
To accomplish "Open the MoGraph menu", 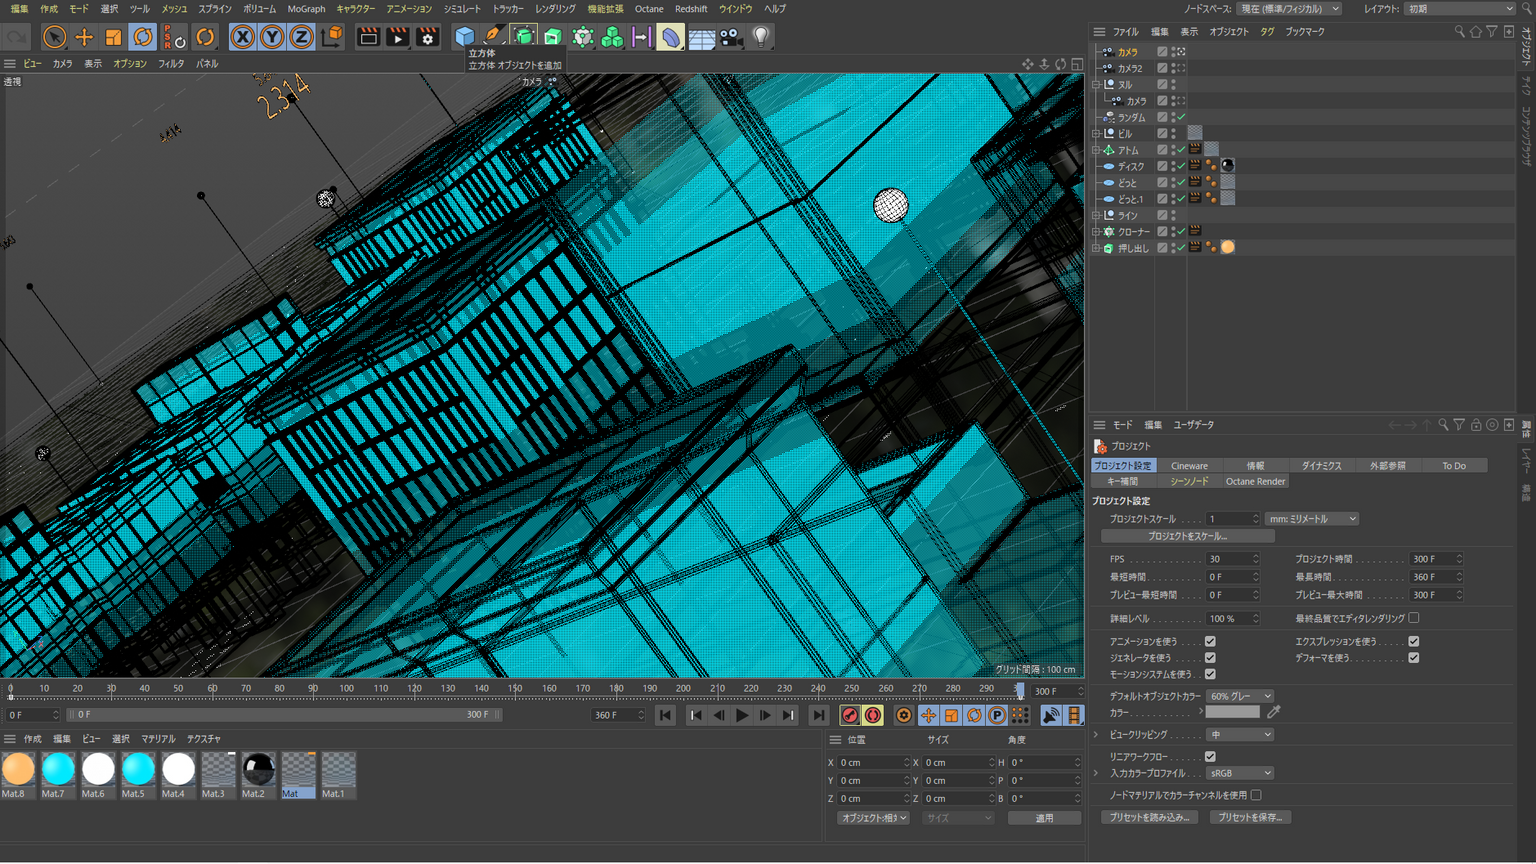I will coord(306,9).
